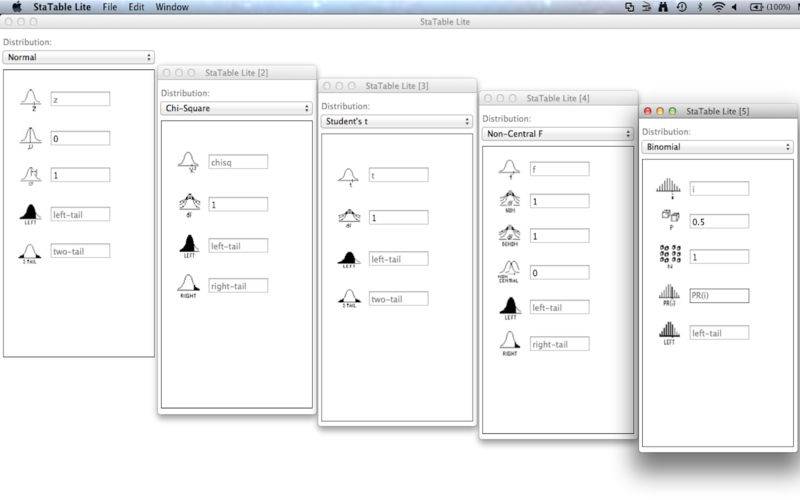The image size is (800, 500).
Task: Open the Non-Central F distribution dropdown
Action: [557, 134]
